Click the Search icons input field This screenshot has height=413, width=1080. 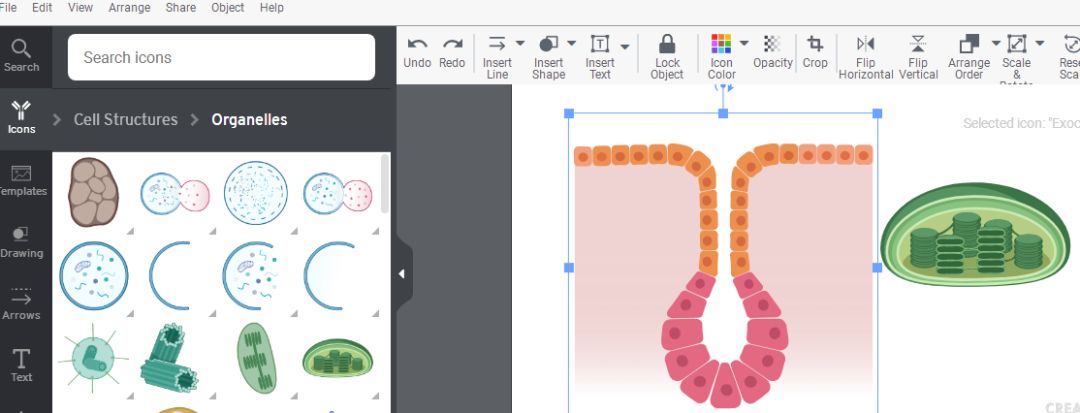pyautogui.click(x=221, y=57)
